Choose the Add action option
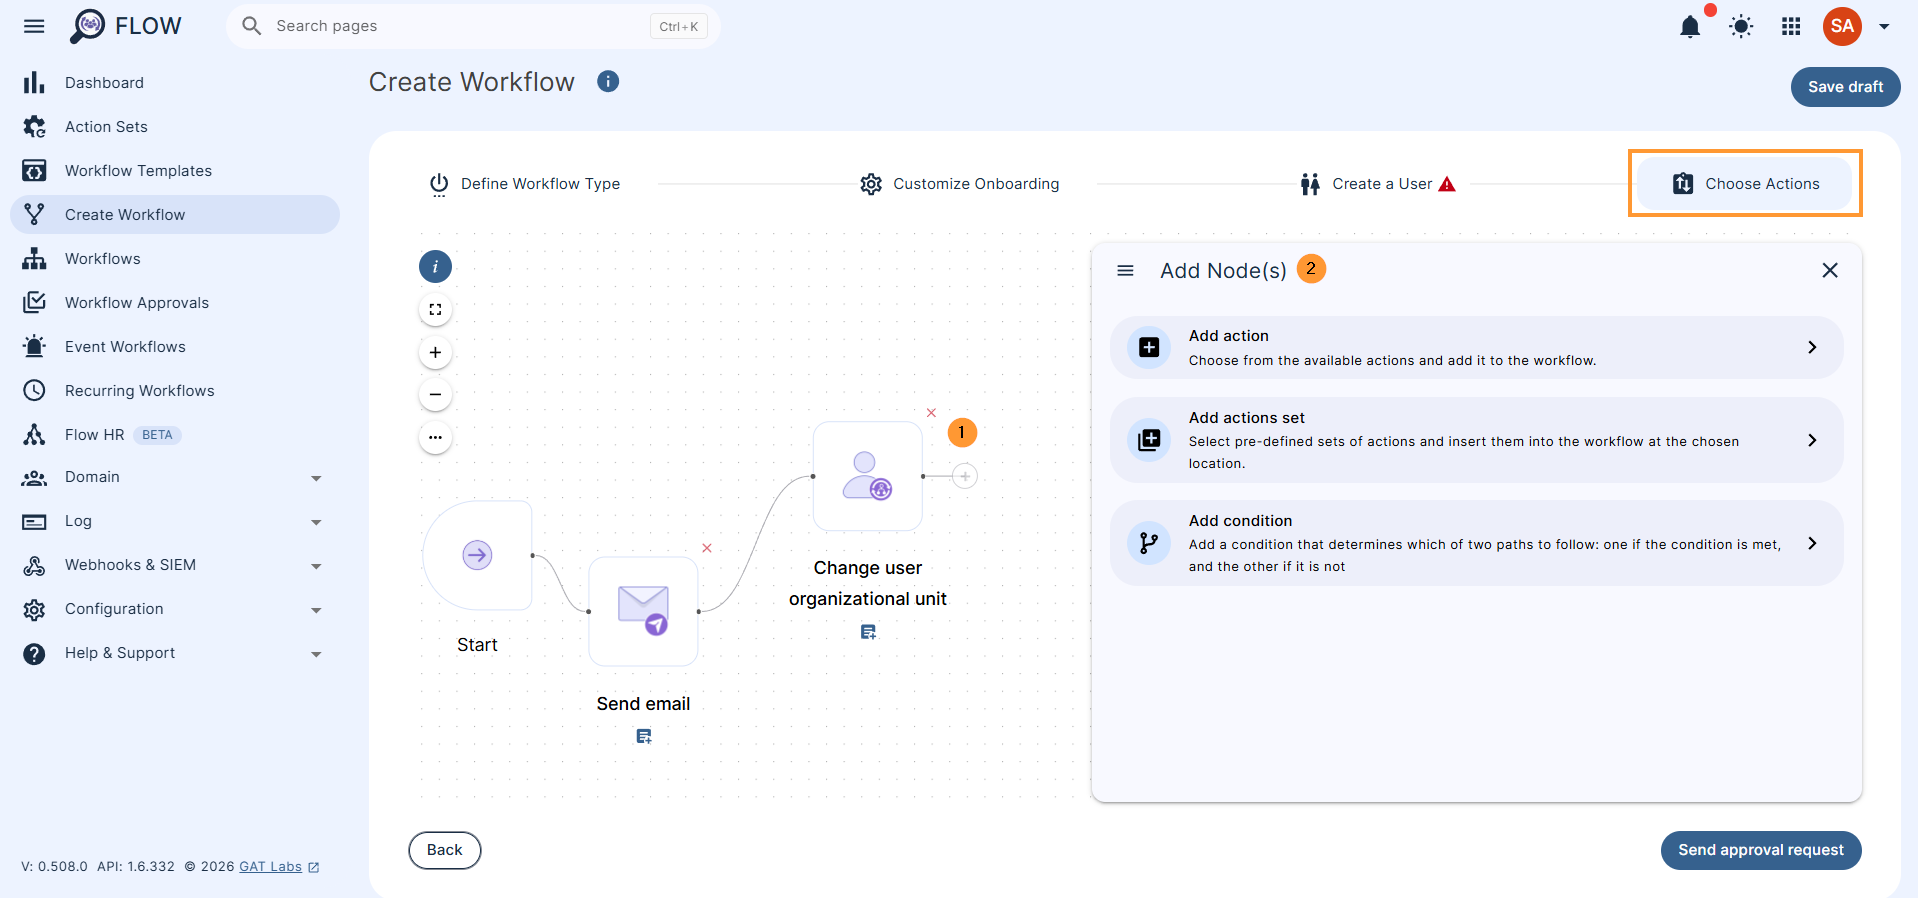Image resolution: width=1918 pixels, height=898 pixels. [x=1476, y=348]
